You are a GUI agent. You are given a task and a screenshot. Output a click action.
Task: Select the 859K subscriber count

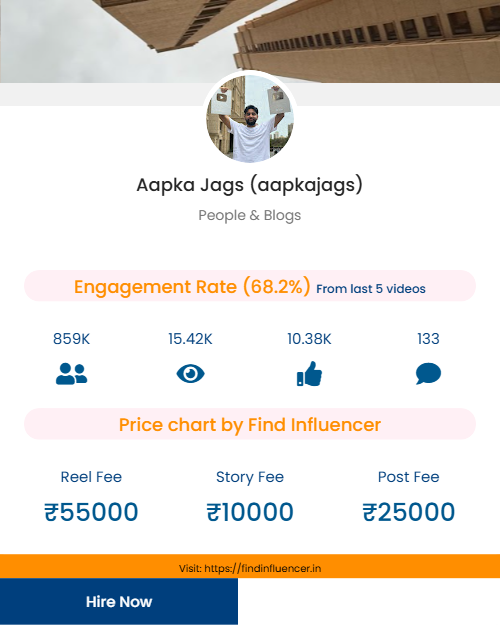pyautogui.click(x=71, y=339)
